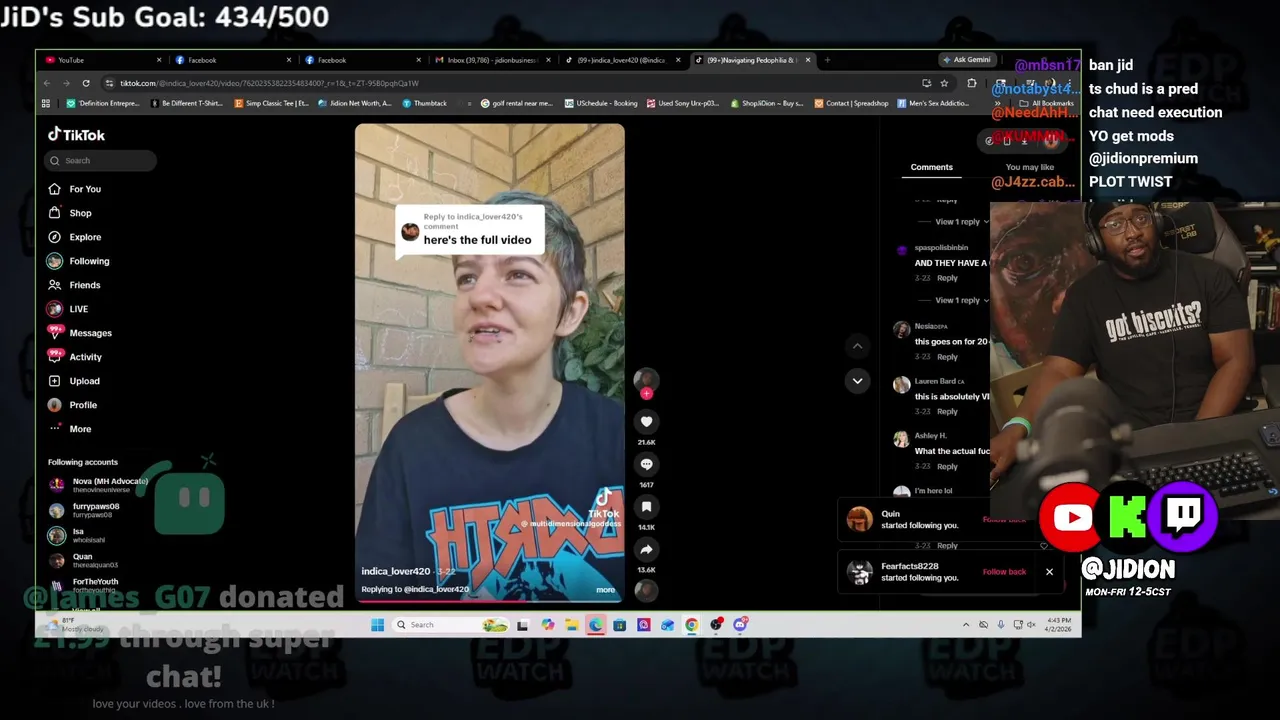The height and width of the screenshot is (720, 1280).
Task: Open the bookmarks apps grid icon
Action: pos(46,103)
